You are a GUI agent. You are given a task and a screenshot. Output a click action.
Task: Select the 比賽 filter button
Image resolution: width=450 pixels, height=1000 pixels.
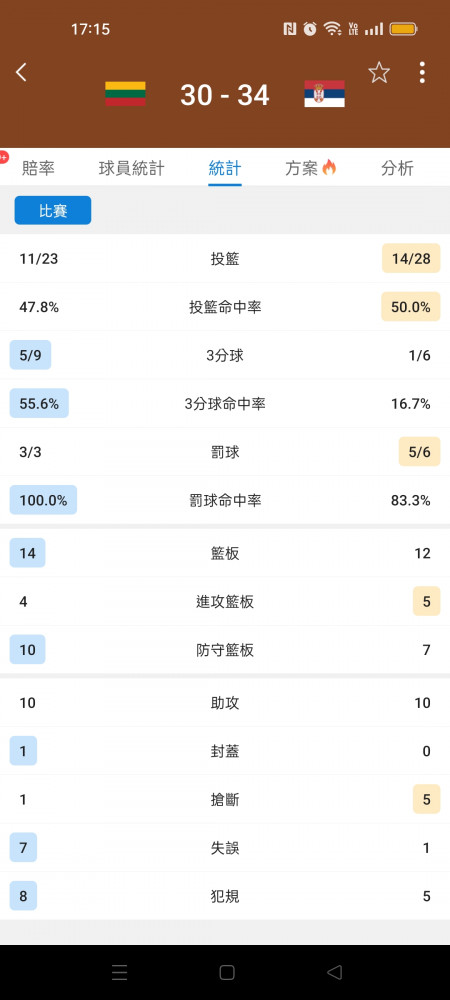[53, 210]
